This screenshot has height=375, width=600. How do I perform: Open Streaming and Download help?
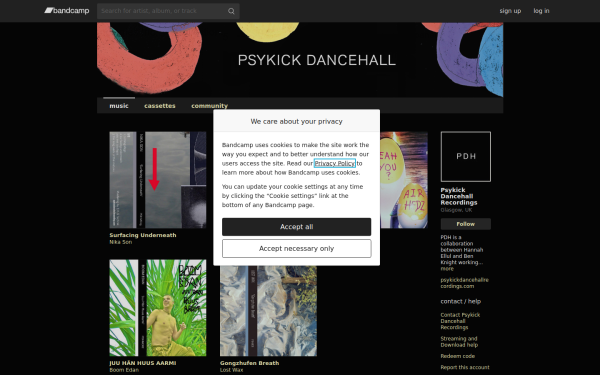click(459, 342)
